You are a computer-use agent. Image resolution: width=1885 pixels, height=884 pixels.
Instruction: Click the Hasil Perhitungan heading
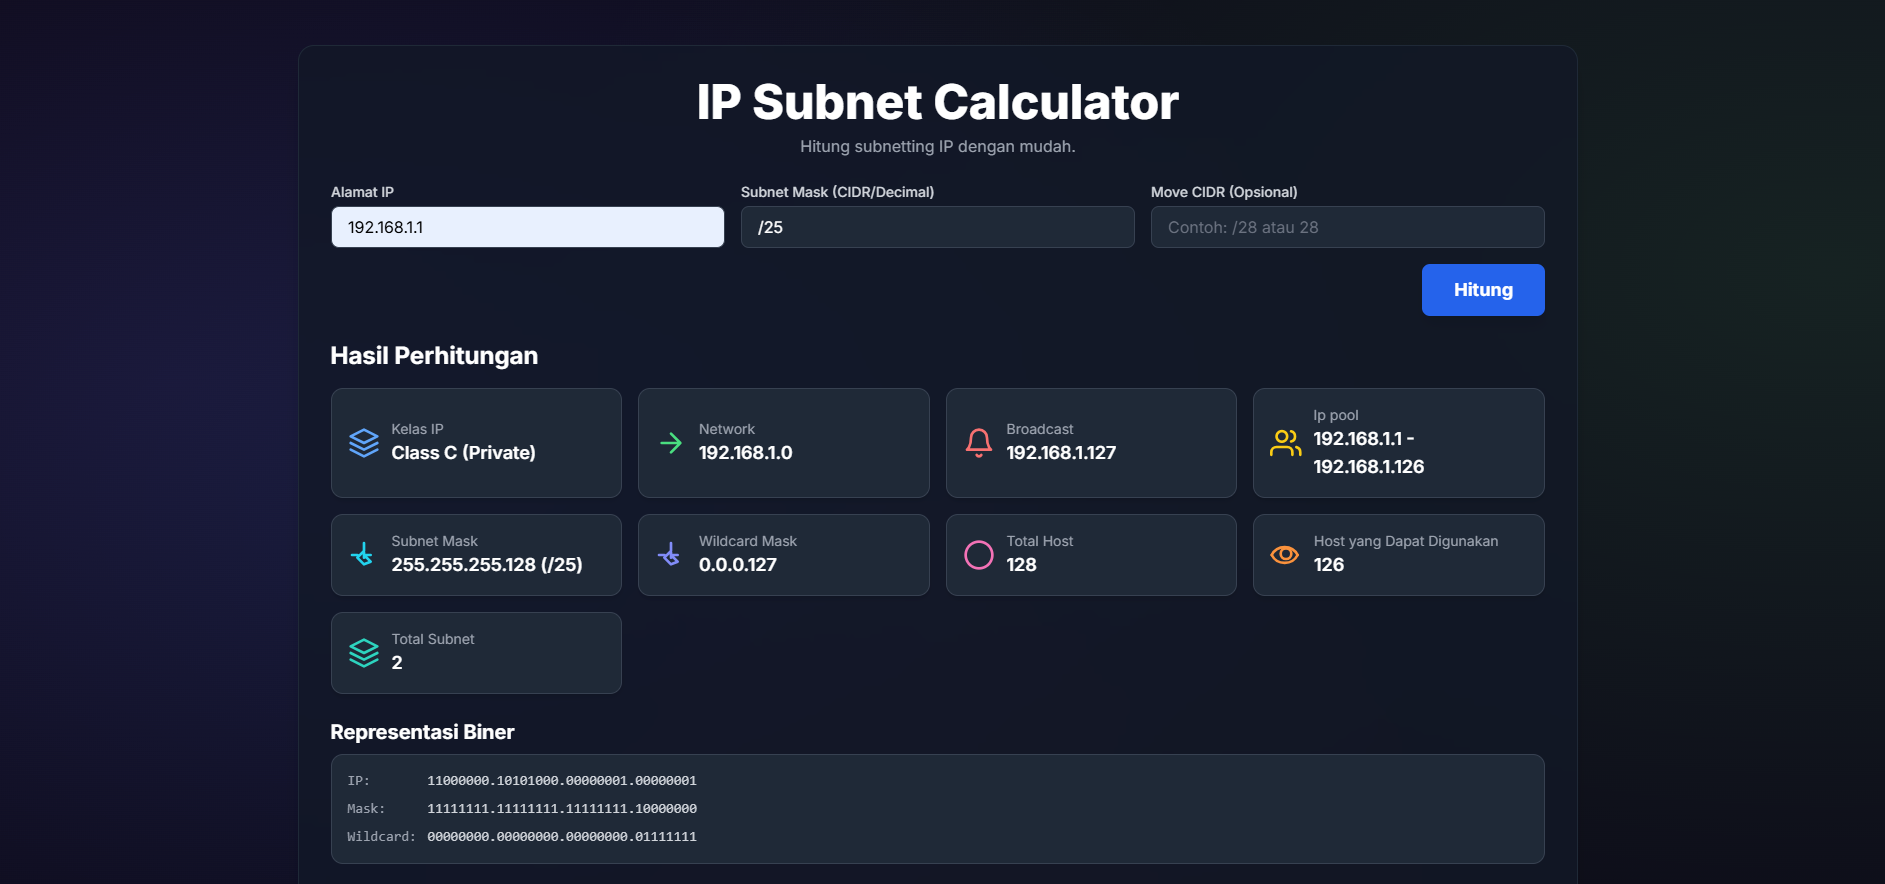coord(434,356)
